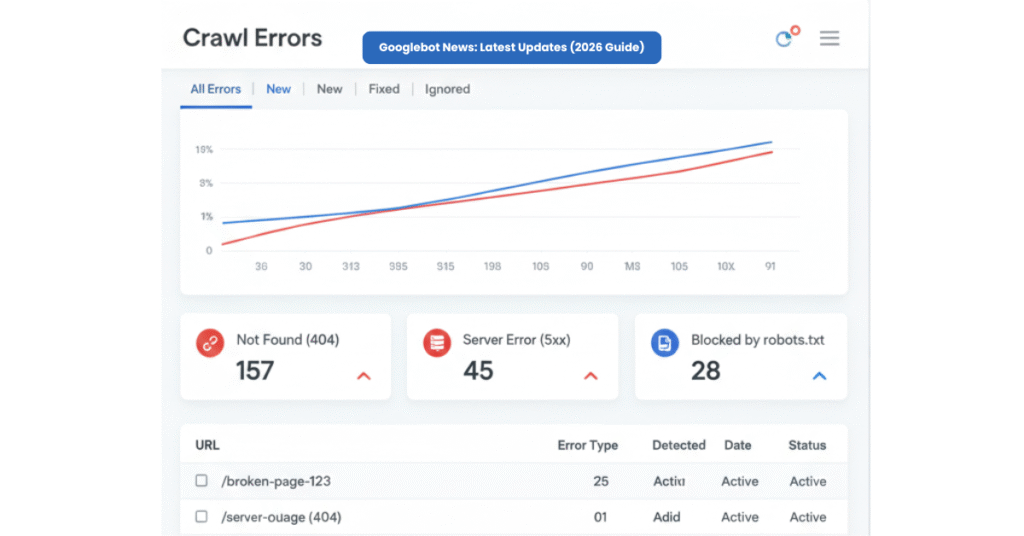The width and height of the screenshot is (1024, 536).
Task: Select the gray New tab
Action: point(329,89)
